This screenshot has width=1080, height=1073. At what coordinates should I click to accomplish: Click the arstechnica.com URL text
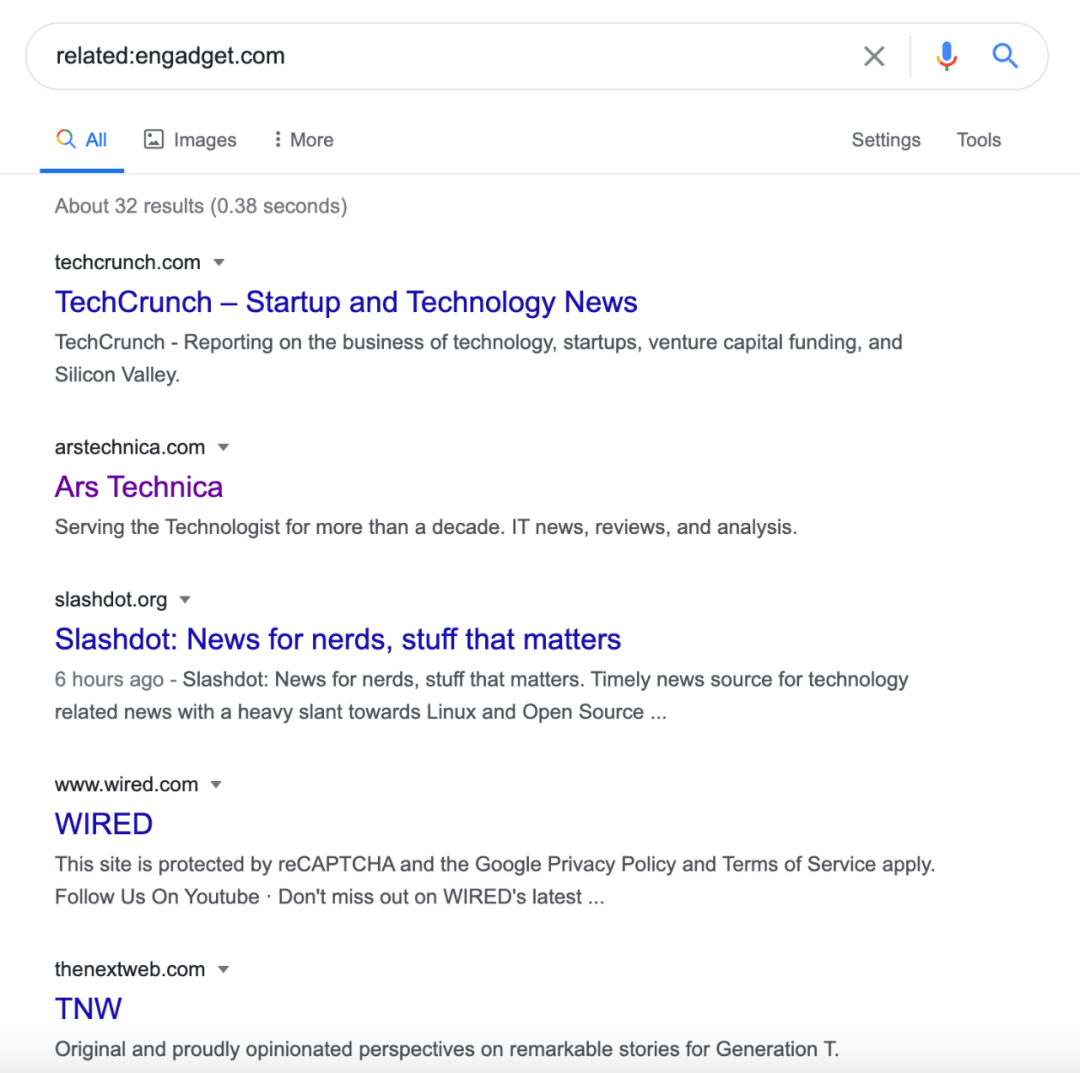point(129,448)
